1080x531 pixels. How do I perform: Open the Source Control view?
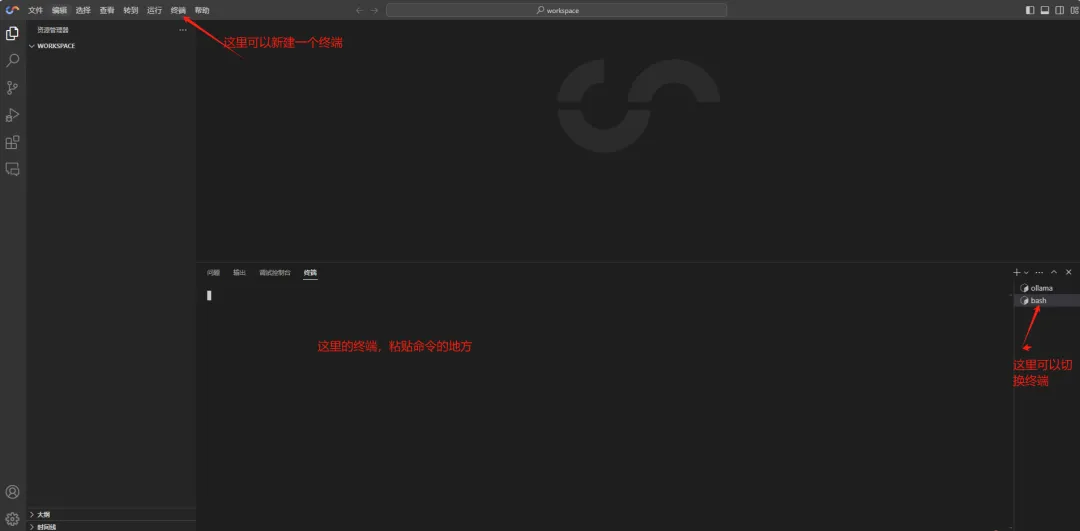(x=12, y=87)
